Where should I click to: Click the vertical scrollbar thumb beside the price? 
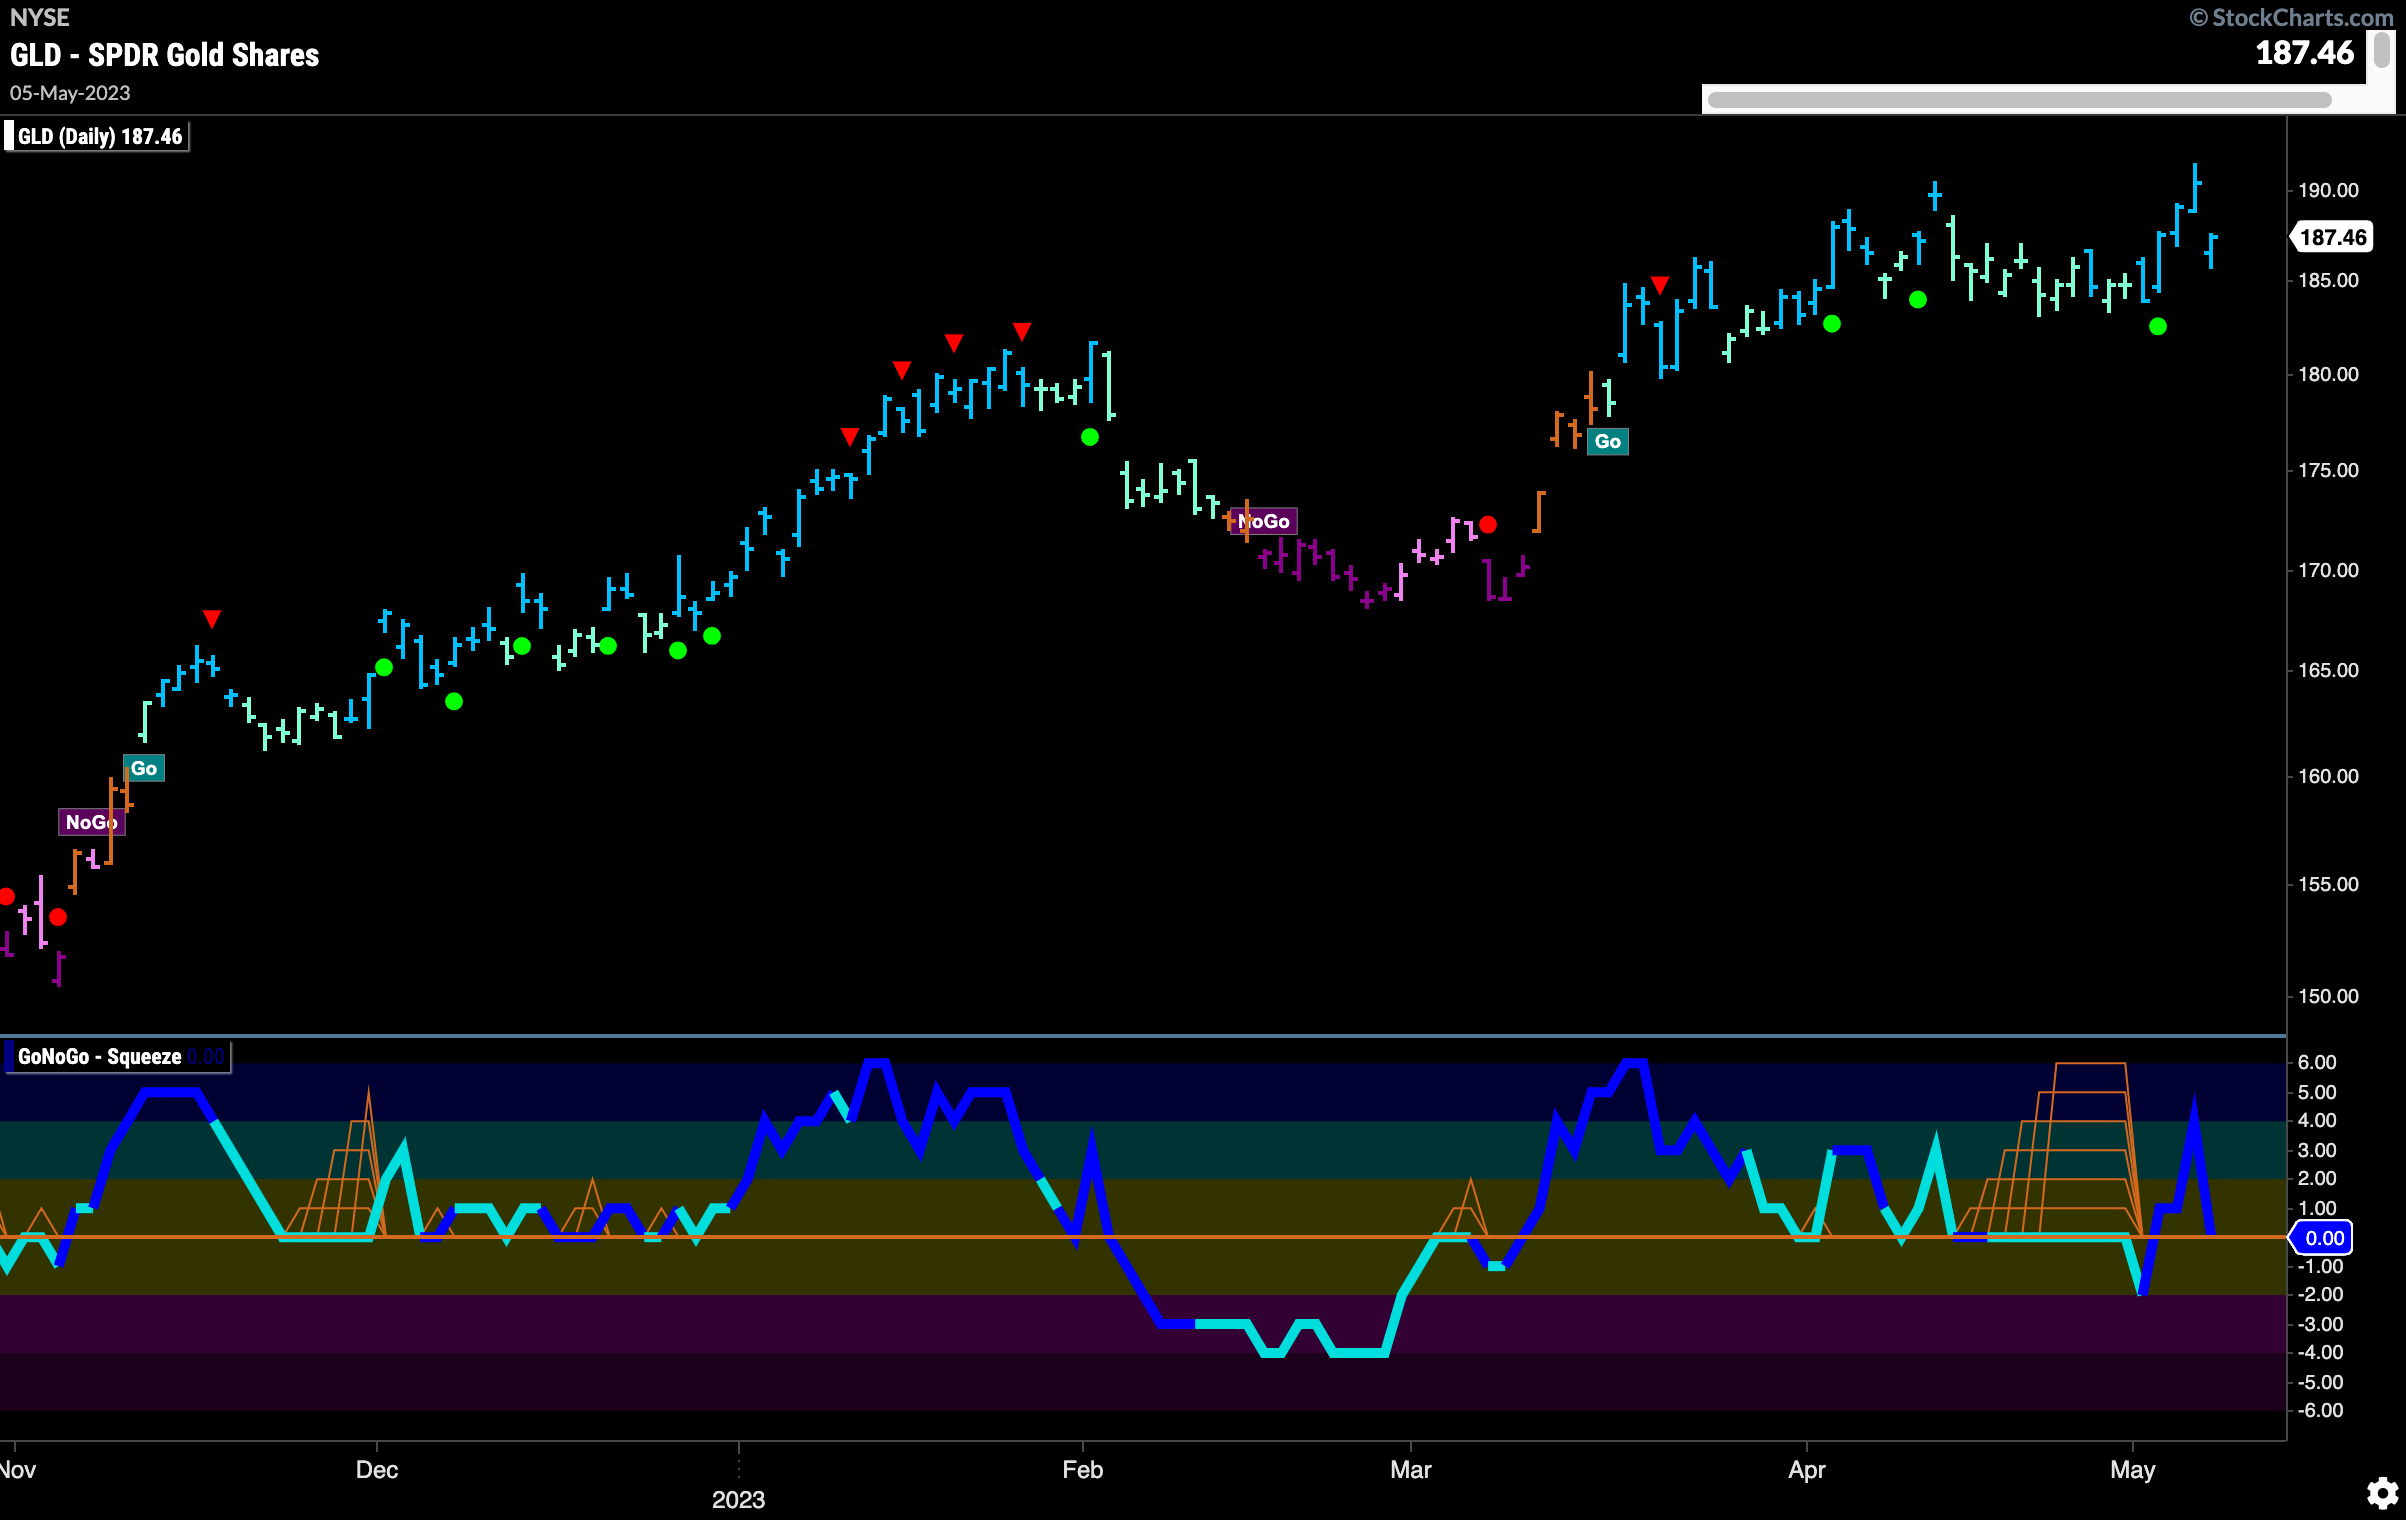point(2382,50)
